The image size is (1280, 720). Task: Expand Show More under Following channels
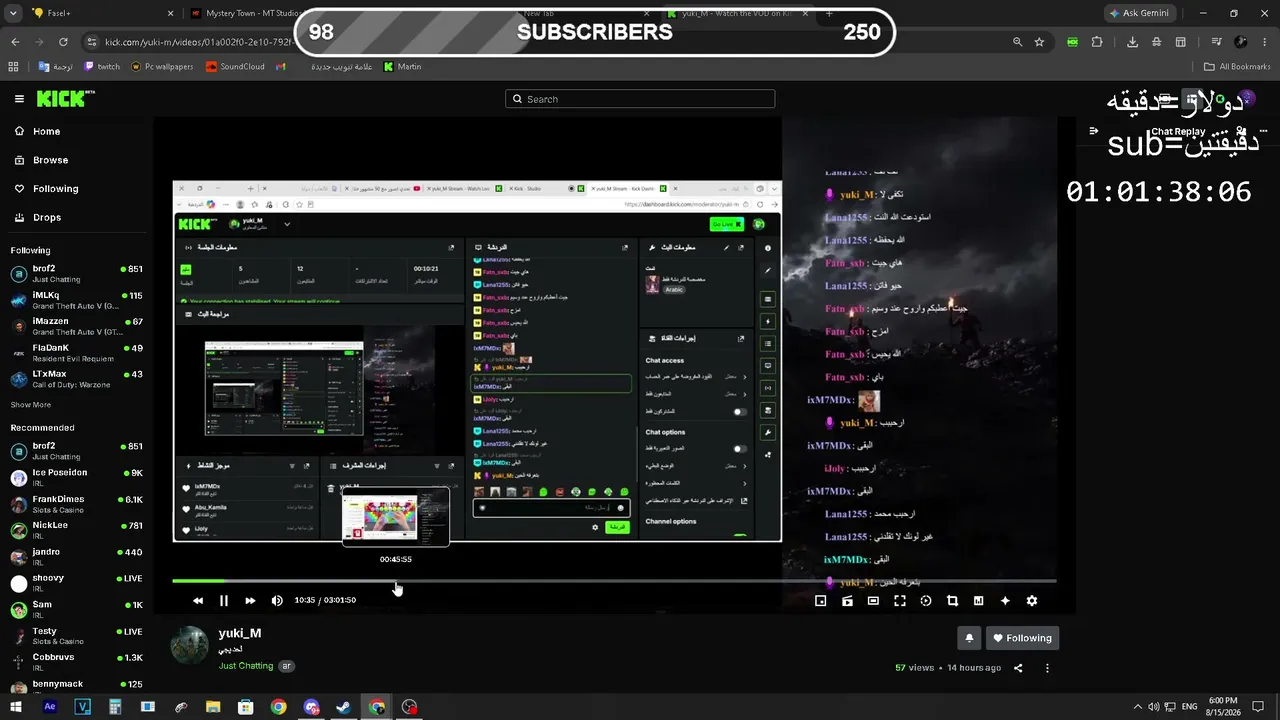click(31, 405)
